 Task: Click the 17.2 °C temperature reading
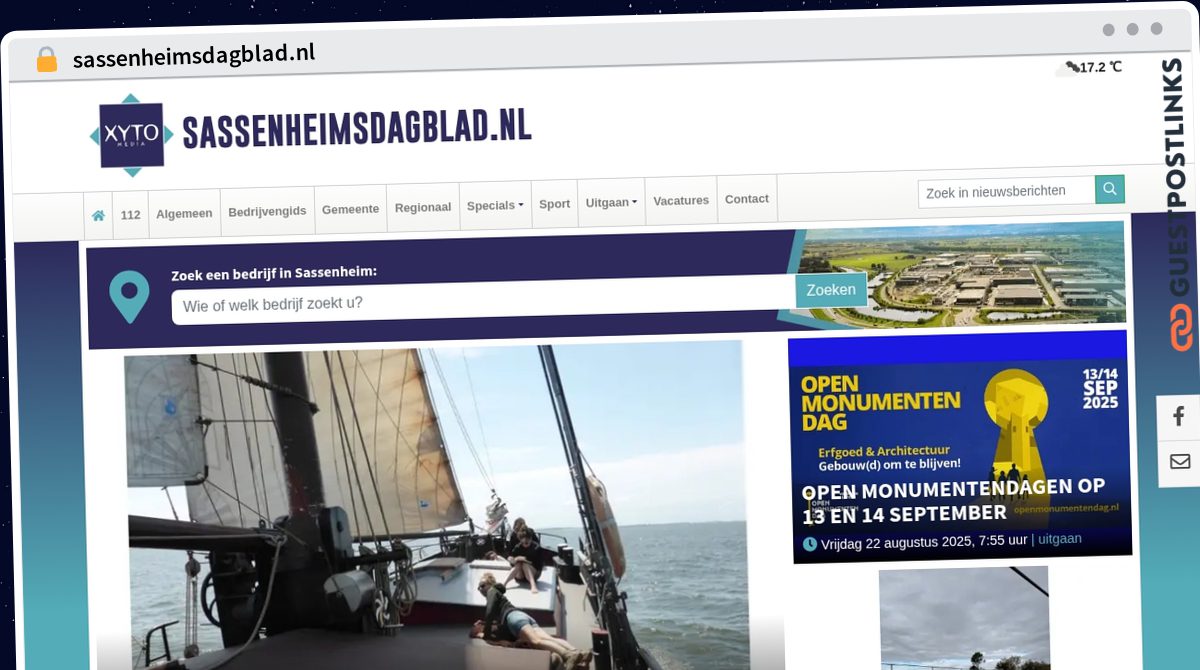[x=1101, y=67]
